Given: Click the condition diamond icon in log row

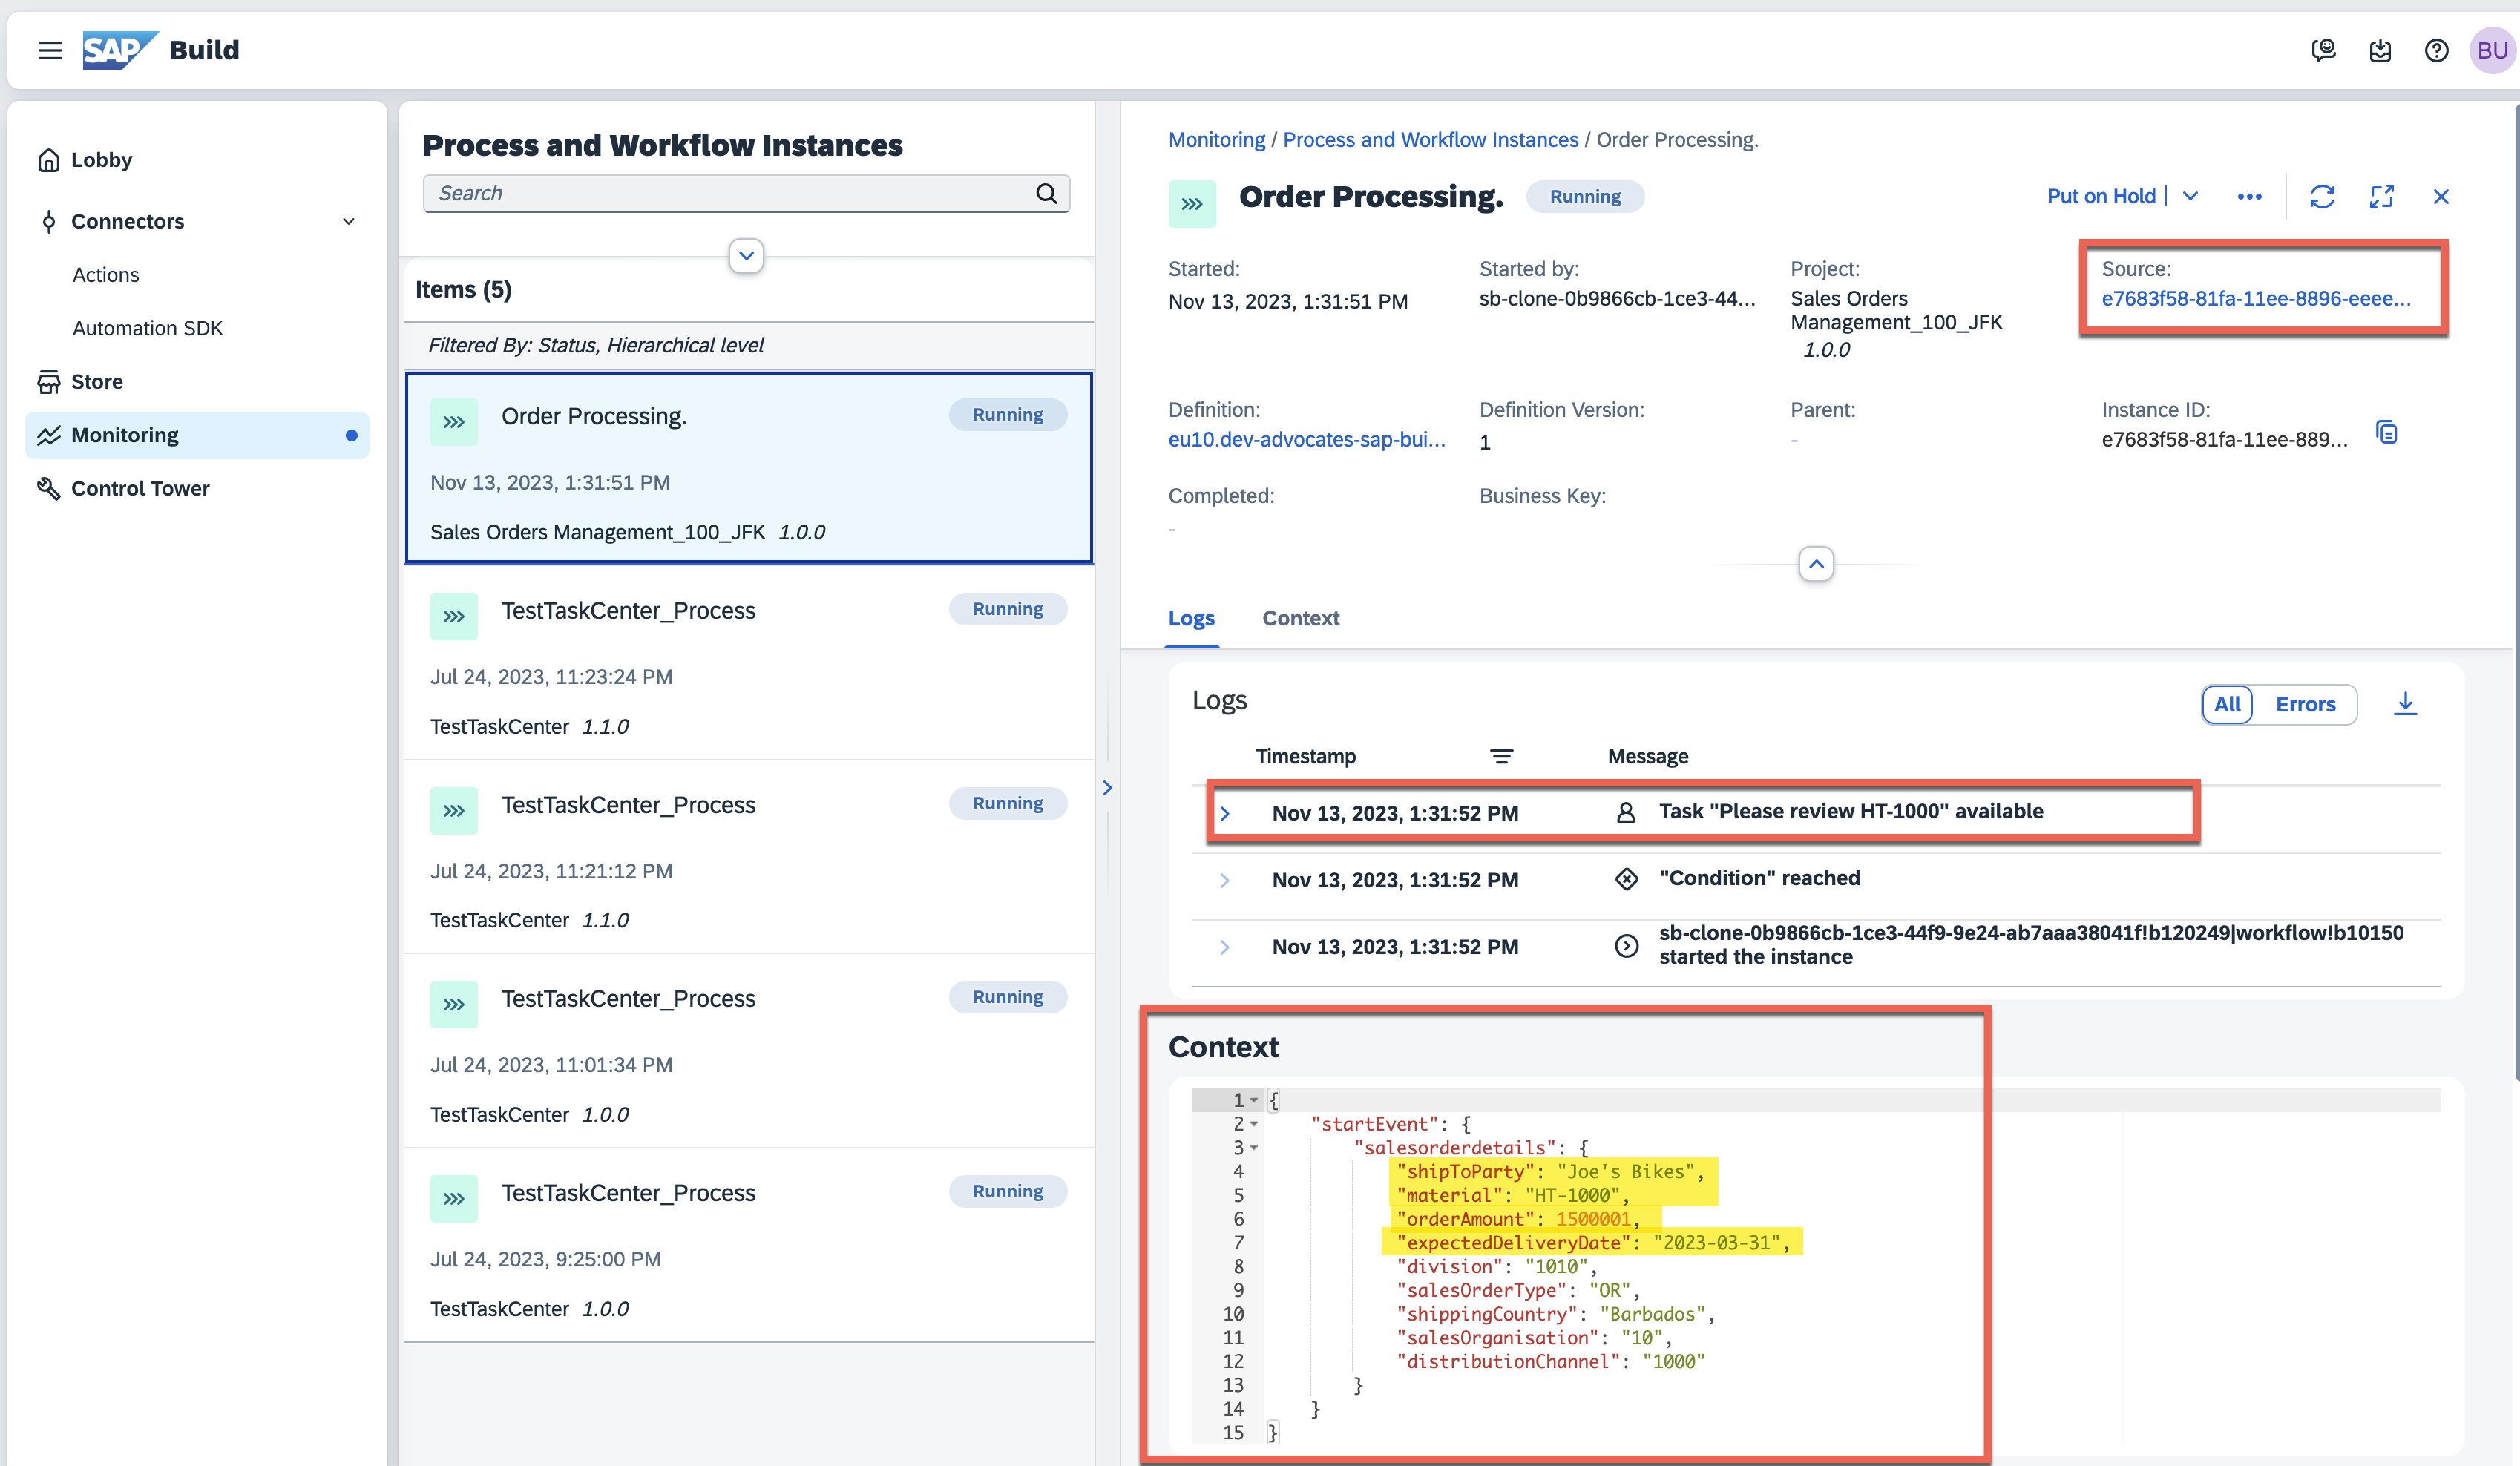Looking at the screenshot, I should (1626, 878).
